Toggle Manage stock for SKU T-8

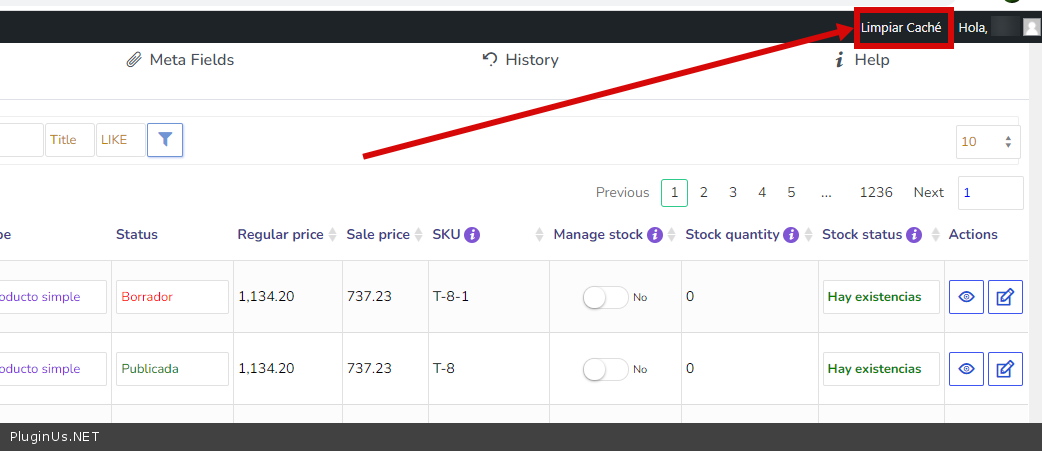click(x=605, y=369)
